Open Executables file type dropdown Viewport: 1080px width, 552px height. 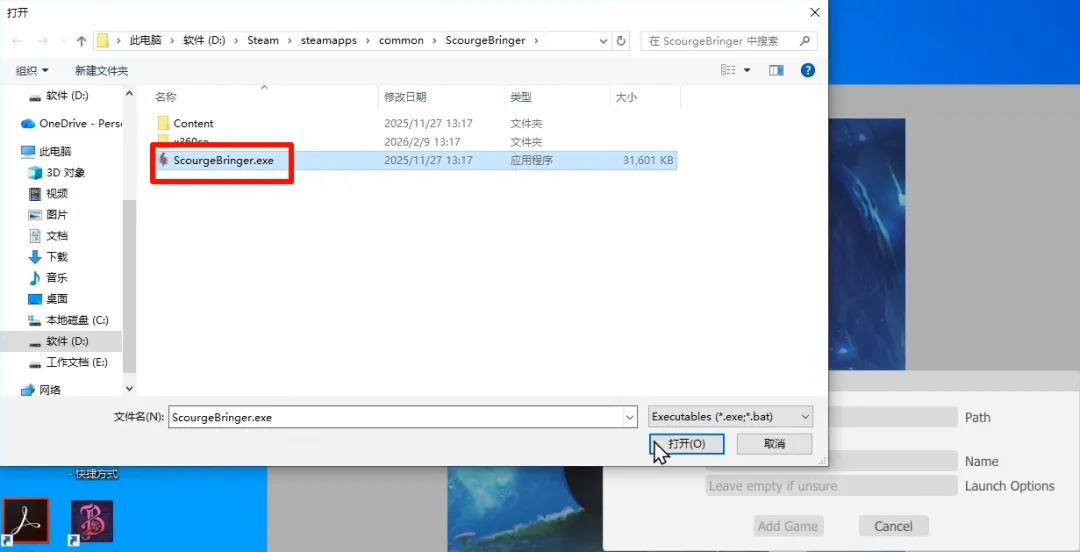tap(731, 416)
